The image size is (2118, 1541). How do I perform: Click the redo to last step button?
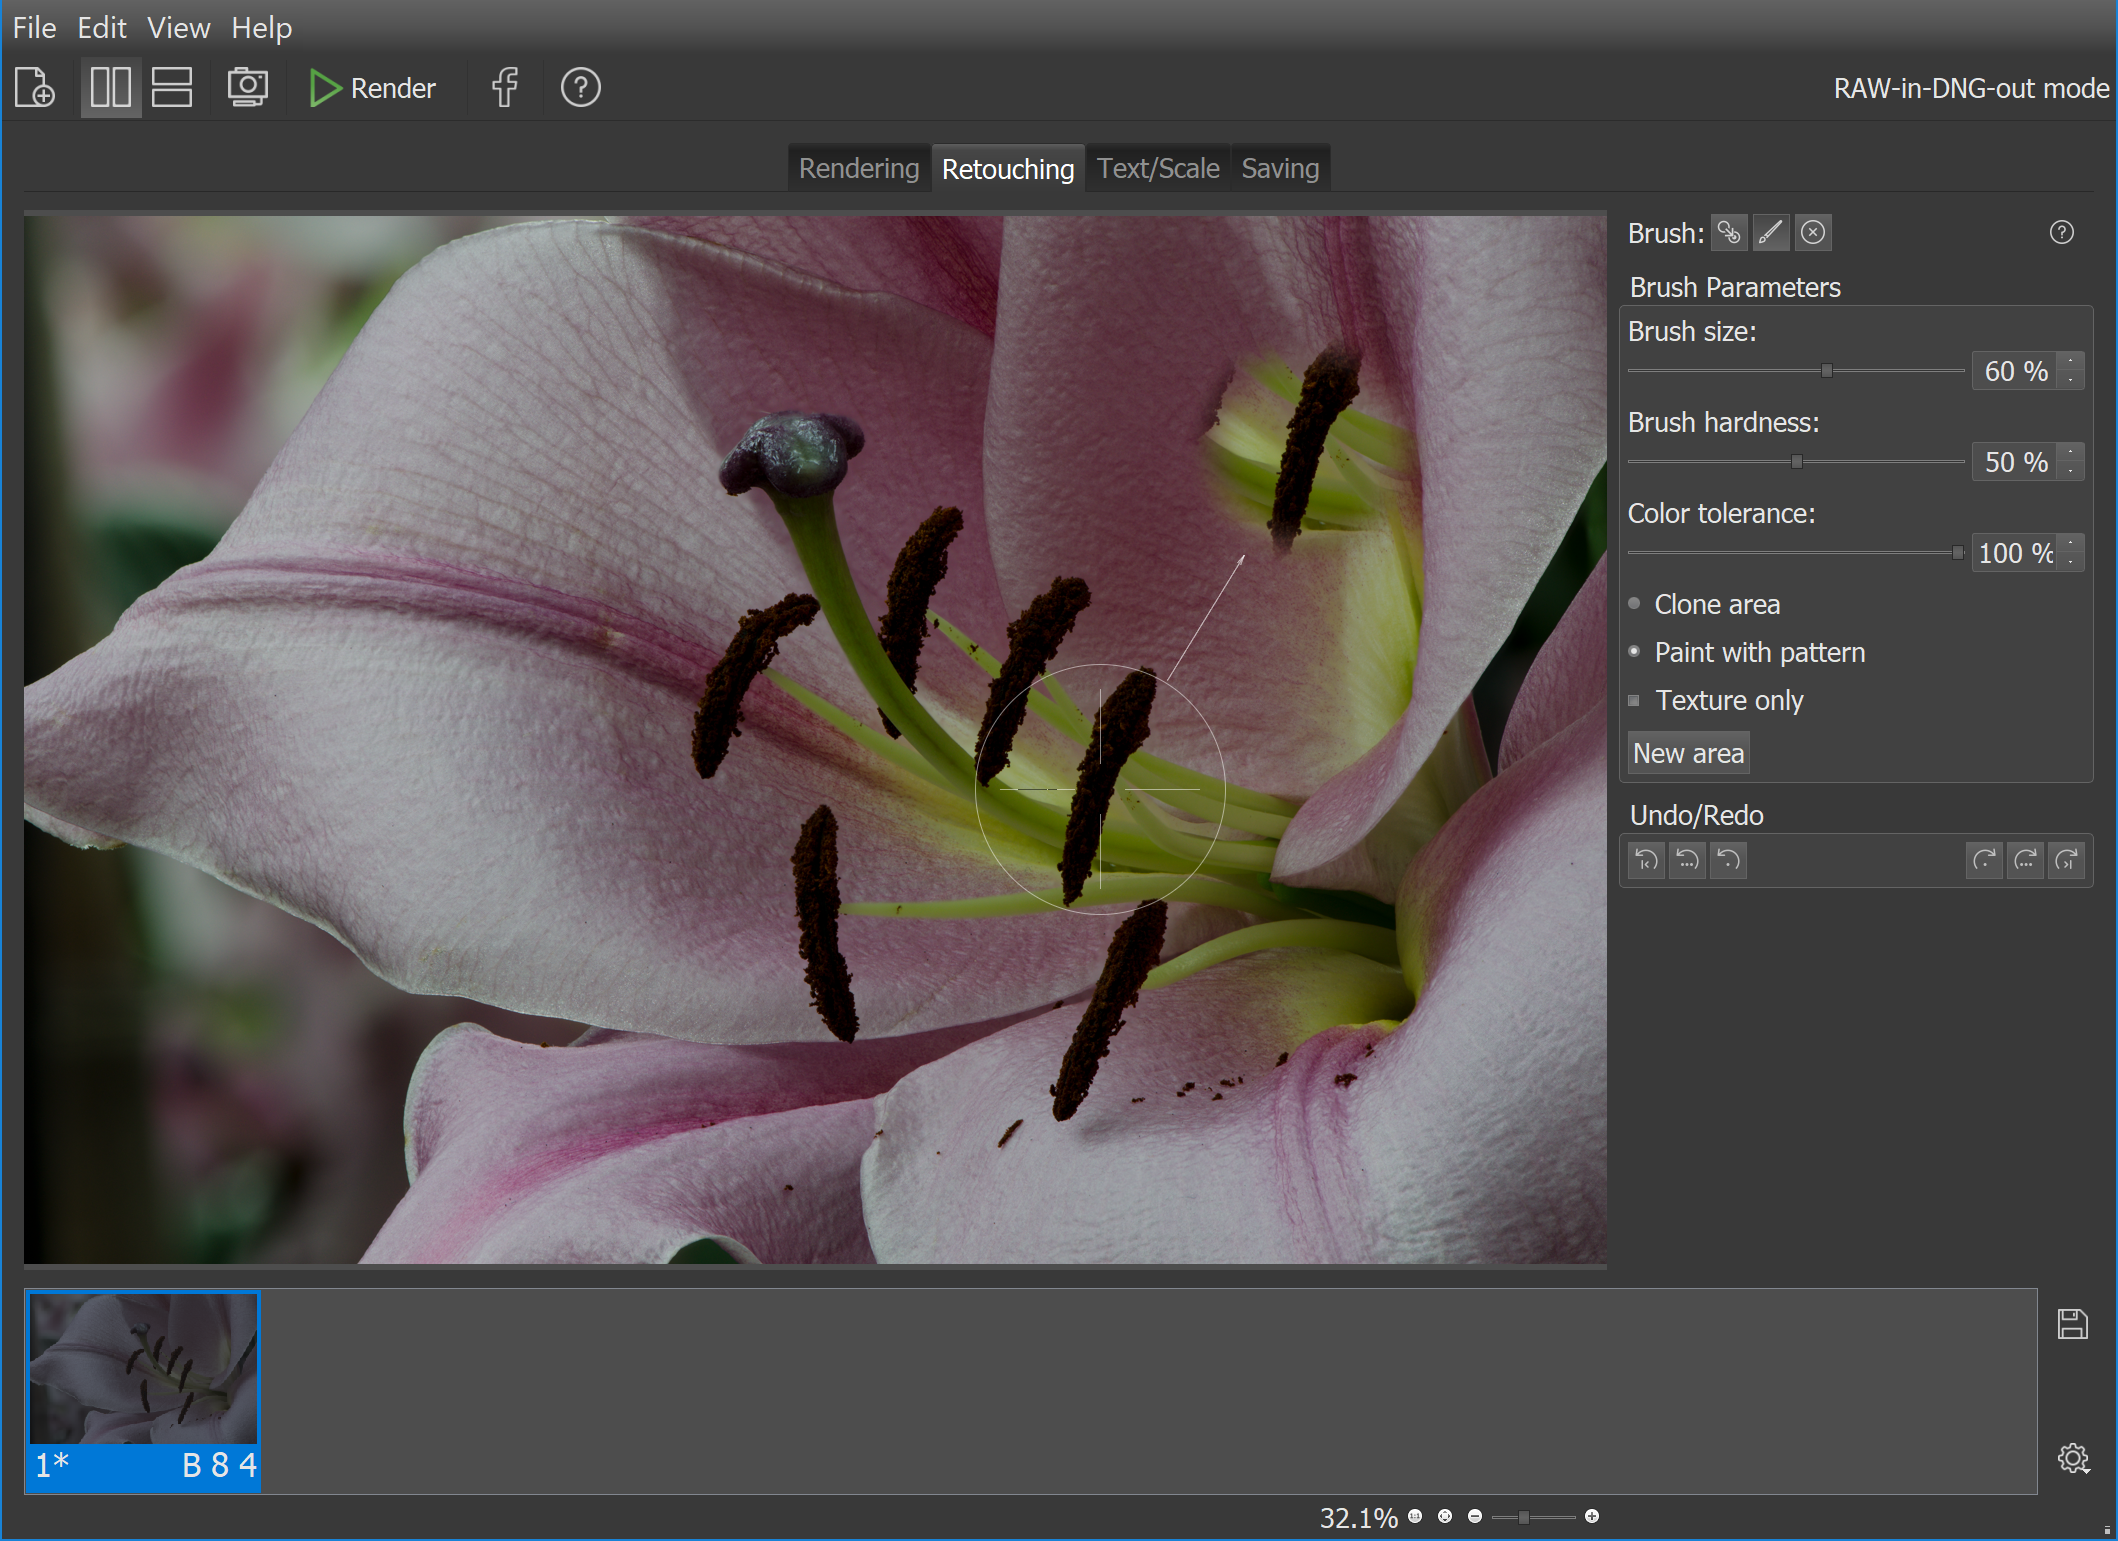[x=2067, y=860]
